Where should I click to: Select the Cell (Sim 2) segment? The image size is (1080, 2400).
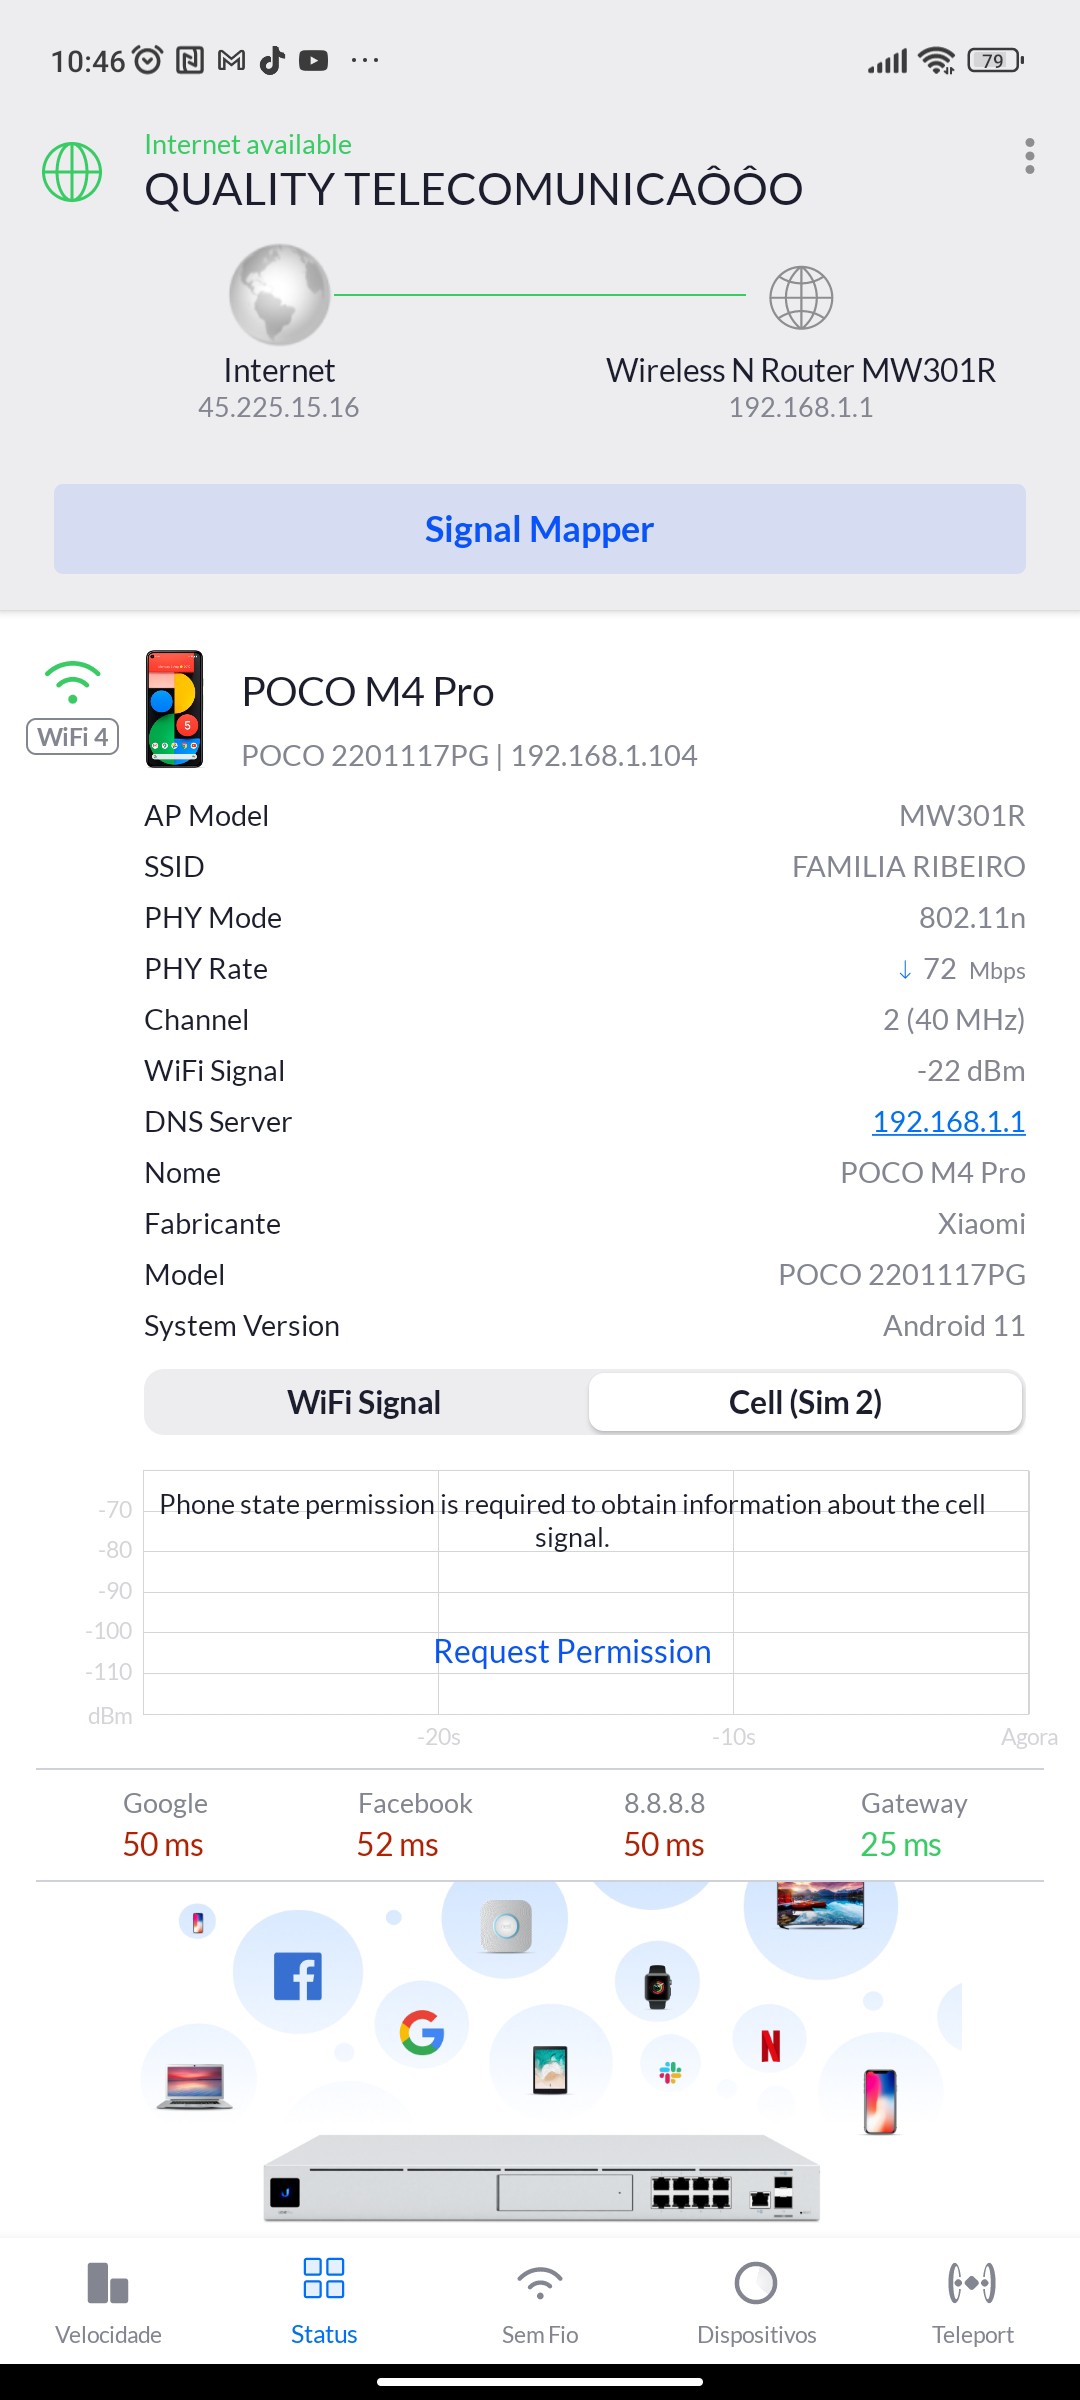(805, 1402)
